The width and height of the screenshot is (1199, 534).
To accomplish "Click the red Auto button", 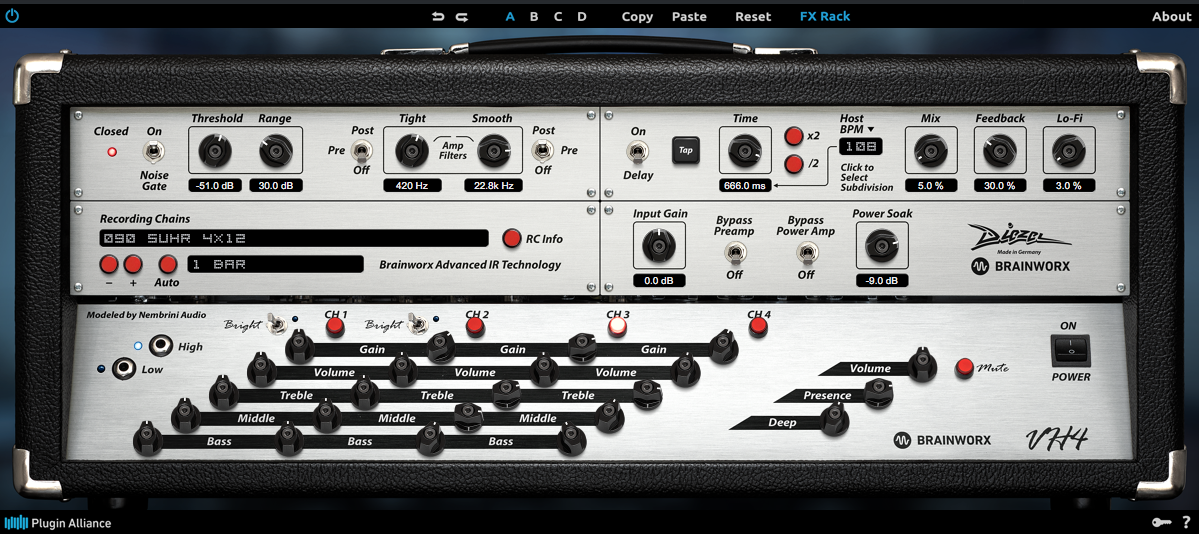I will [x=167, y=265].
